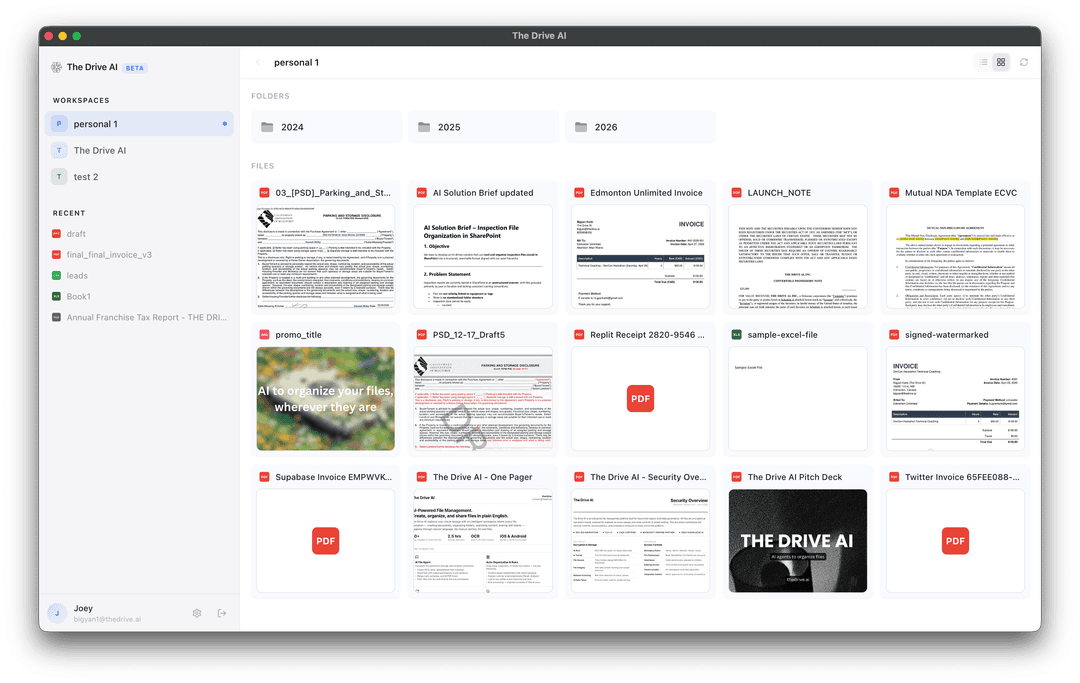Open The Drive AI Pitch Deck thumbnail
This screenshot has width=1080, height=683.
798,541
